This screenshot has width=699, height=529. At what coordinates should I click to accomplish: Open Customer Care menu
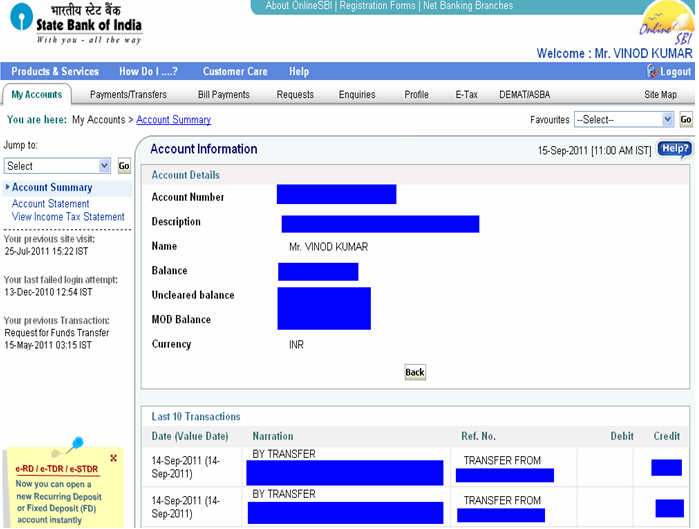coord(235,71)
